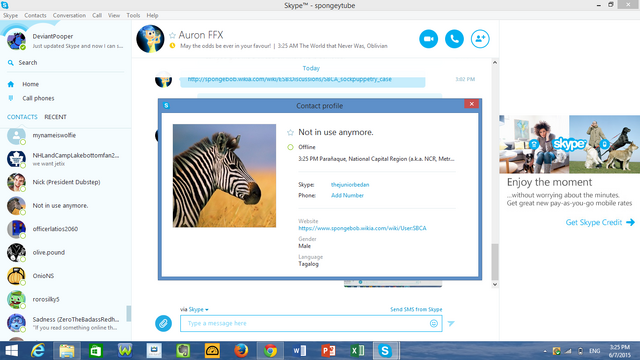Click ENG language indicator in tray

[x=595, y=351]
